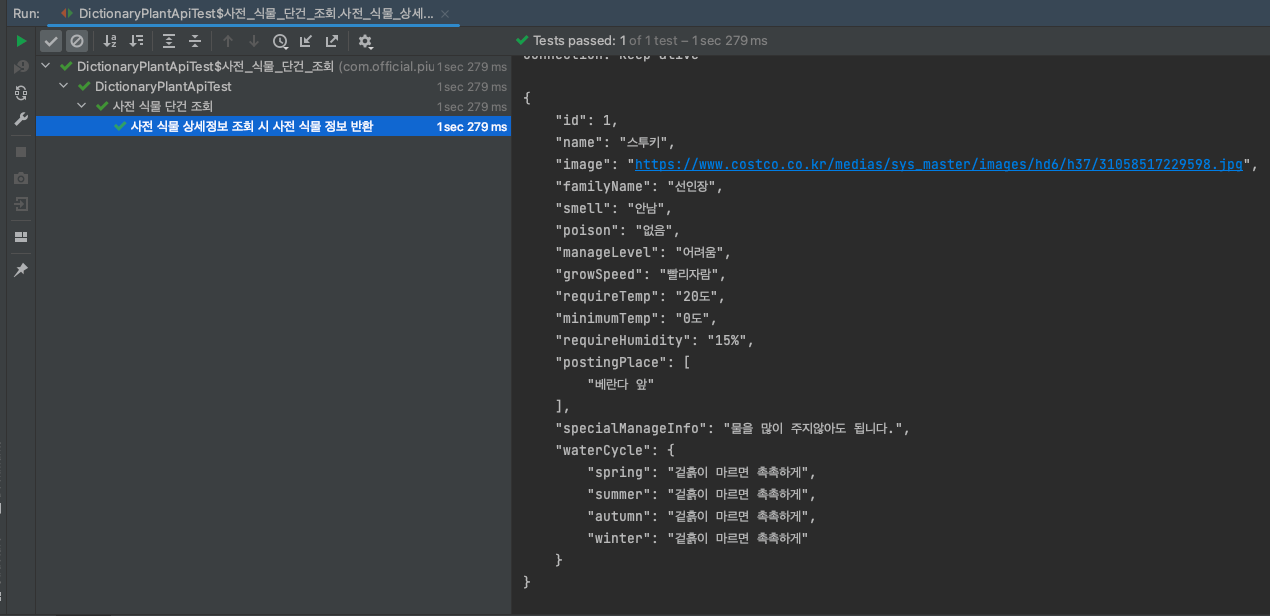
Task: Click the Export Test Results icon
Action: point(332,41)
